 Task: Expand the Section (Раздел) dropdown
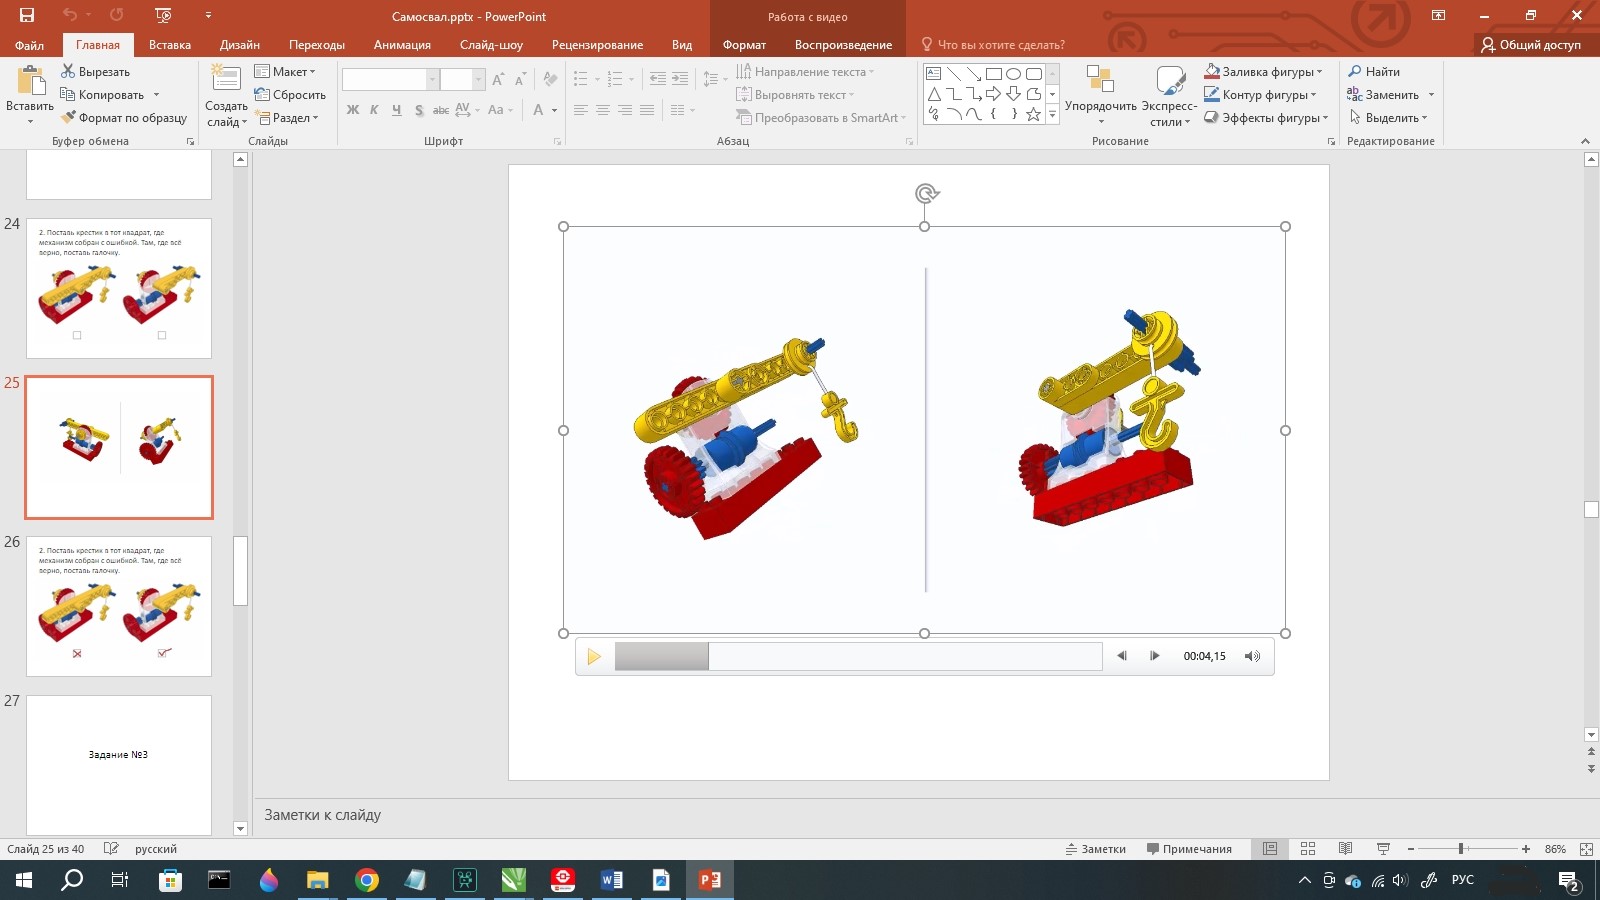288,118
